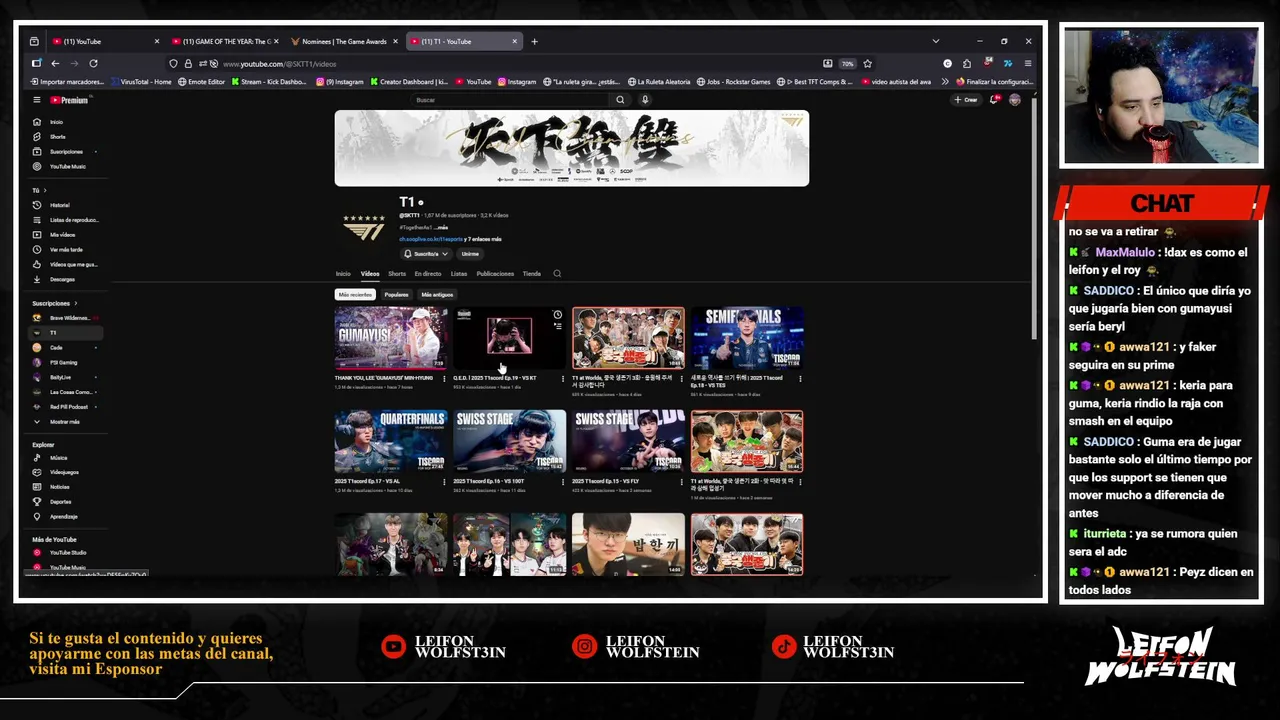This screenshot has height=720, width=1280.
Task: Search within T1 channel magnifier icon
Action: (x=557, y=274)
